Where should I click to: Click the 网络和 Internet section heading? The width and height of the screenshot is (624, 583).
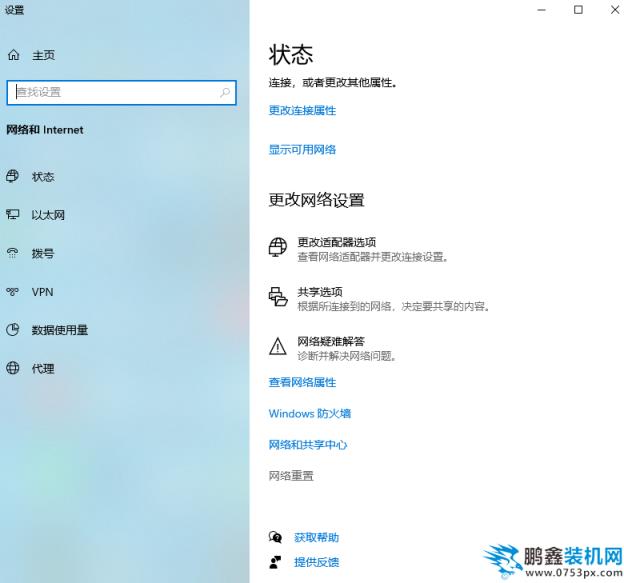pos(45,130)
